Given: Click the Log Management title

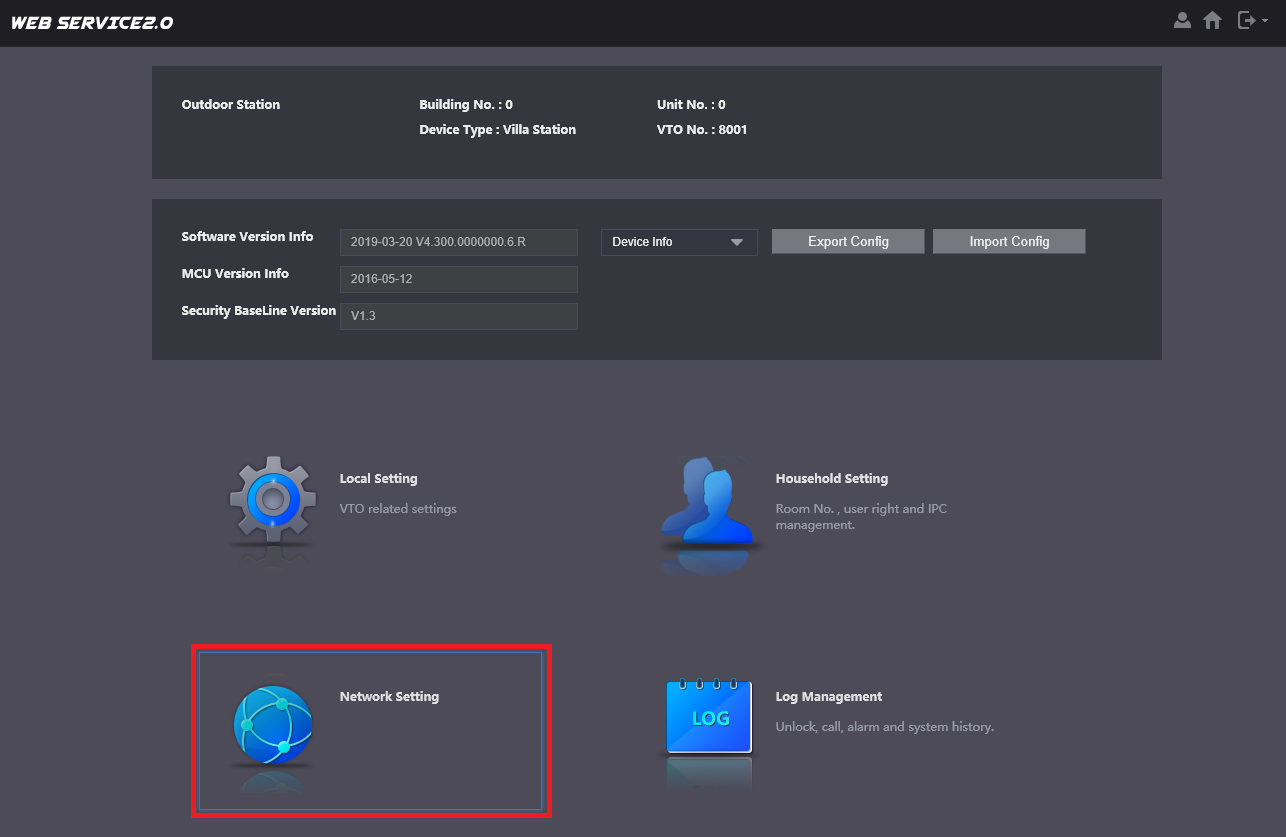Looking at the screenshot, I should 828,697.
